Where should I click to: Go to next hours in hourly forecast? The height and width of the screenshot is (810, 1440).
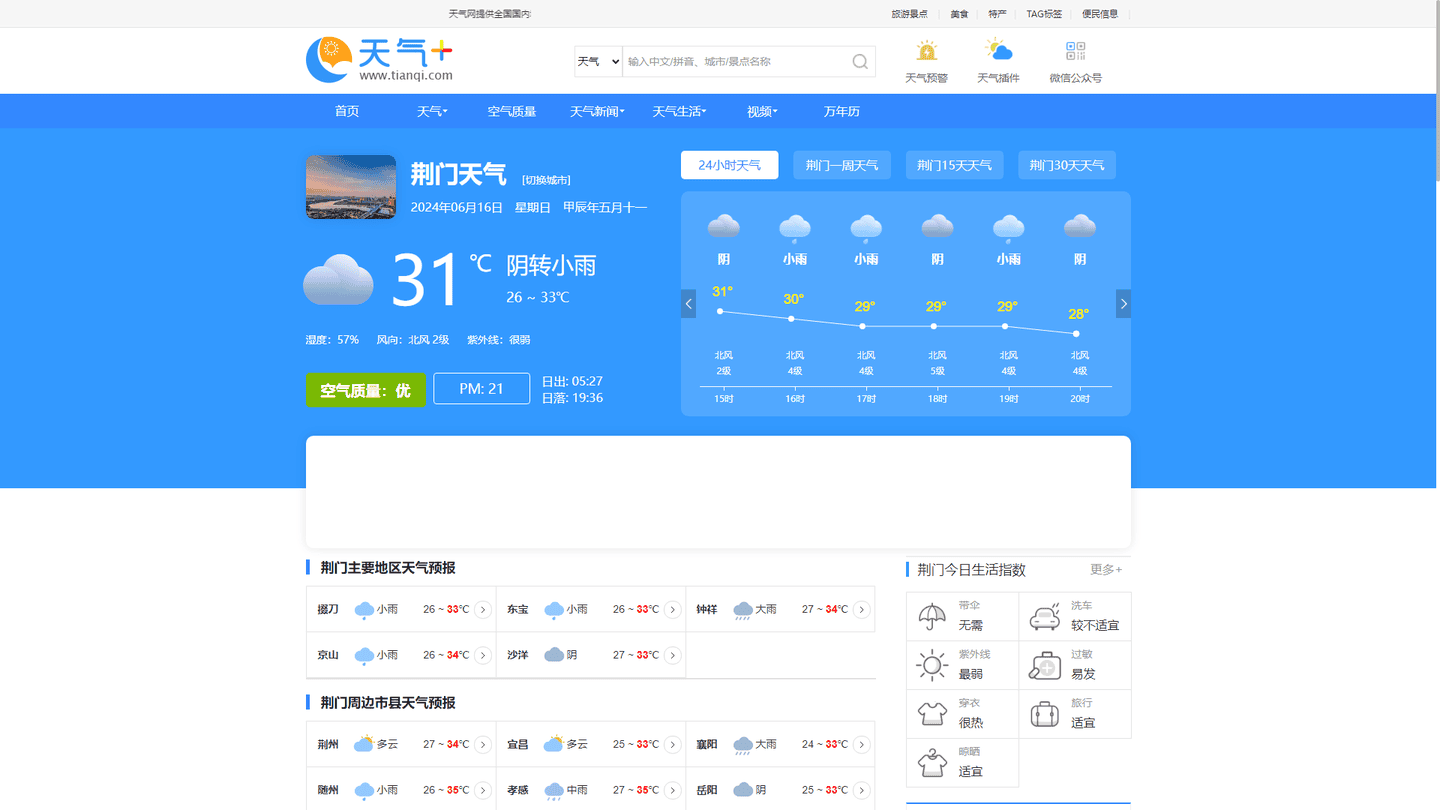pos(1124,304)
